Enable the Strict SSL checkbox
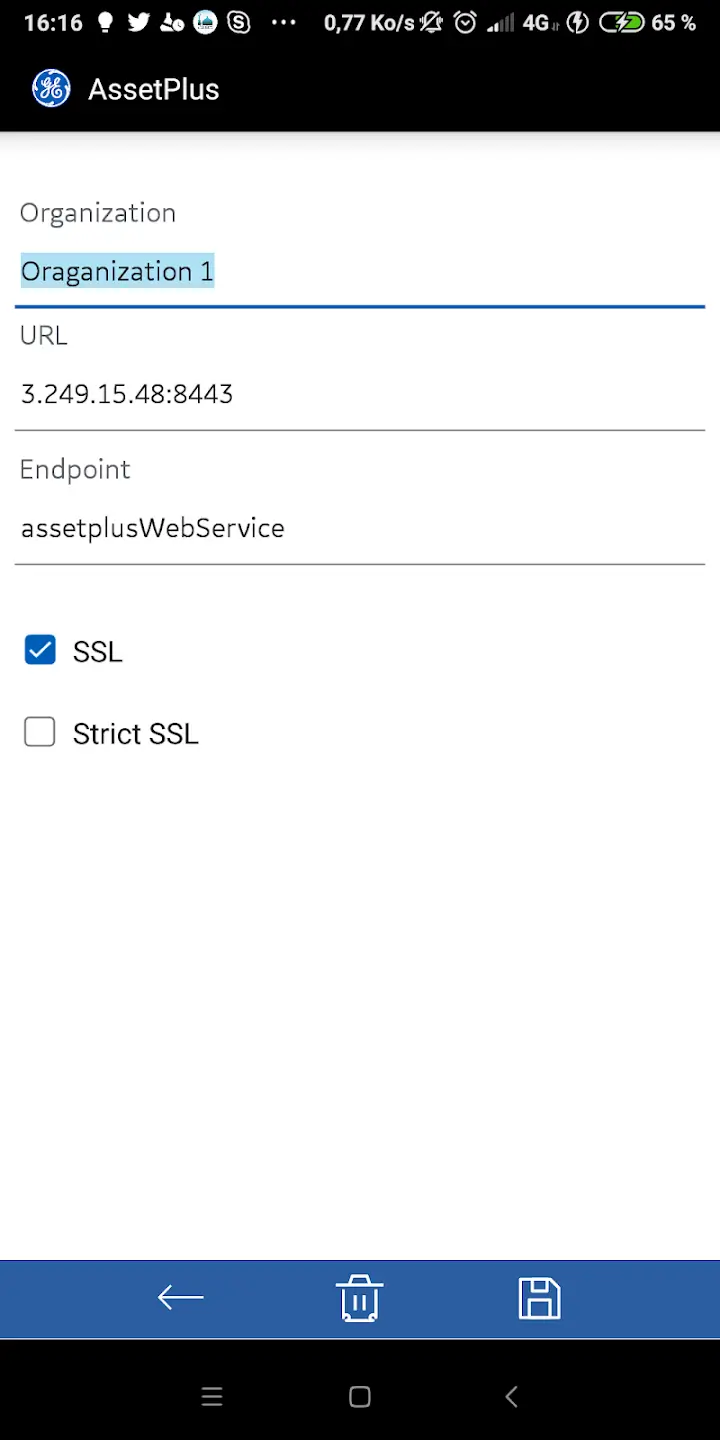Screen dimensions: 720x1440 click(x=40, y=733)
